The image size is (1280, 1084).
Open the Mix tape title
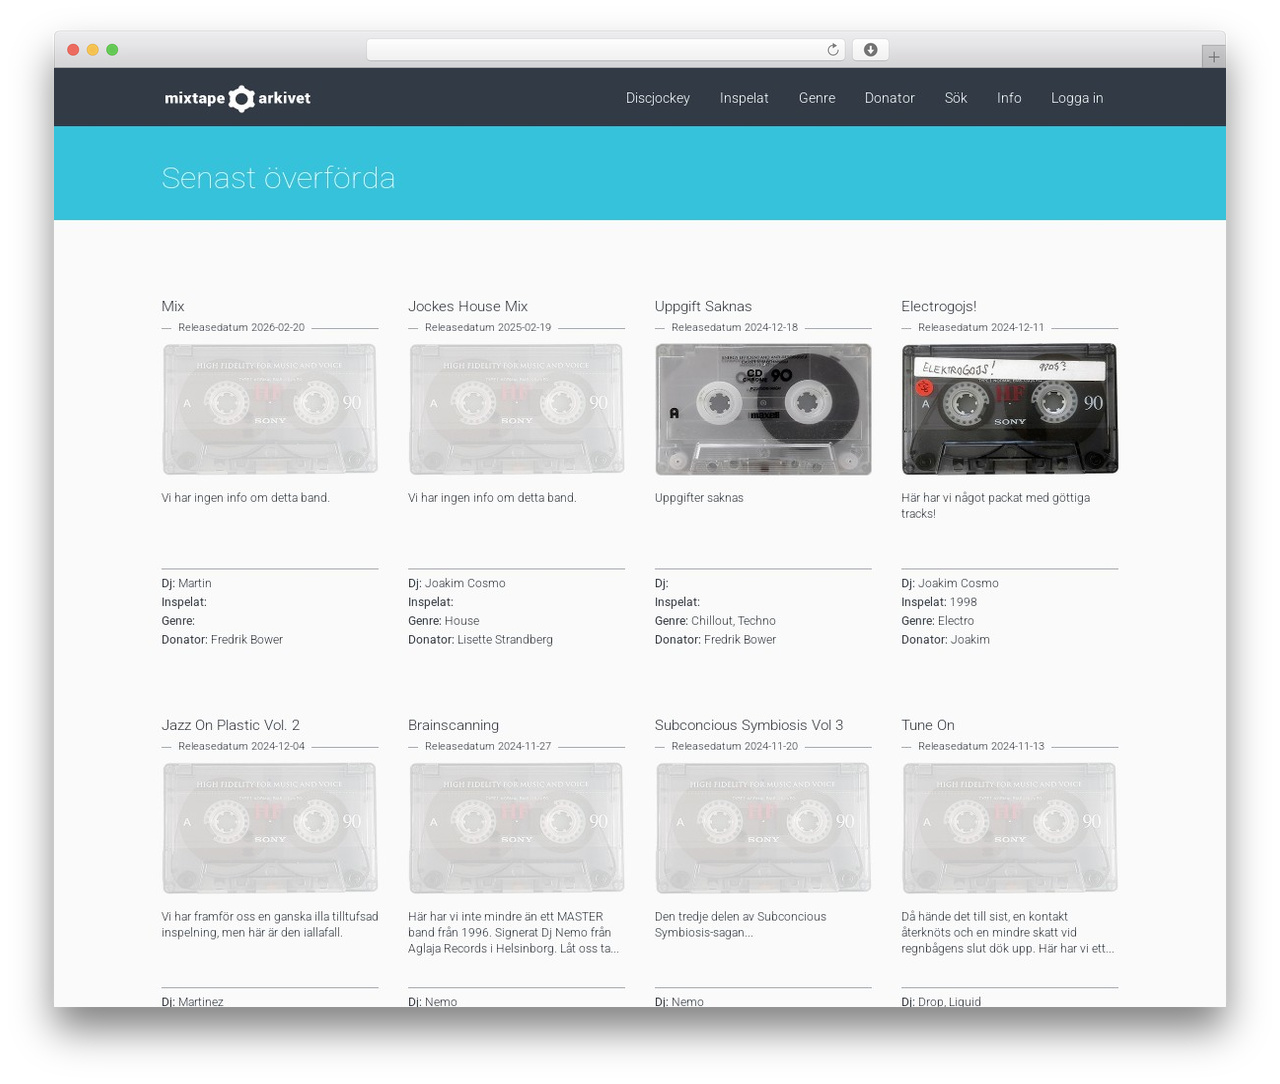[173, 306]
